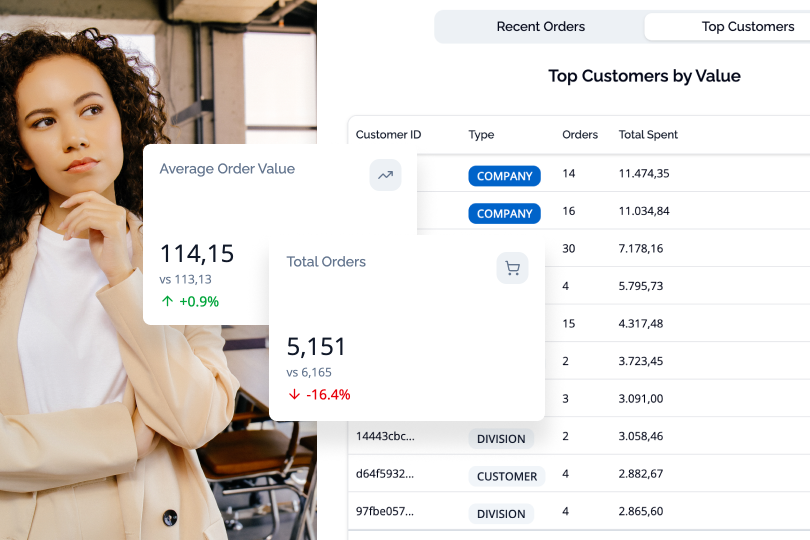Click the CUSTOMER badge in the d64f5932 row
Image resolution: width=810 pixels, height=540 pixels.
pos(507,476)
